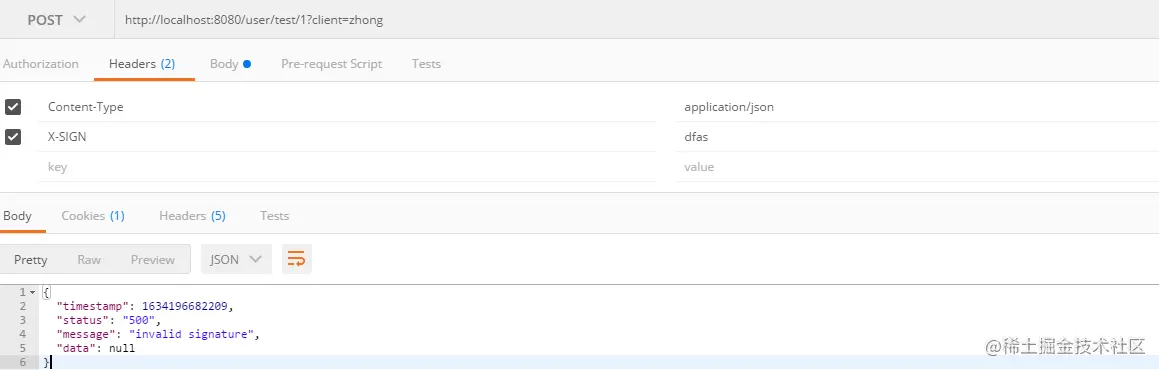
Task: Switch to the Authorization tab
Action: [41, 64]
